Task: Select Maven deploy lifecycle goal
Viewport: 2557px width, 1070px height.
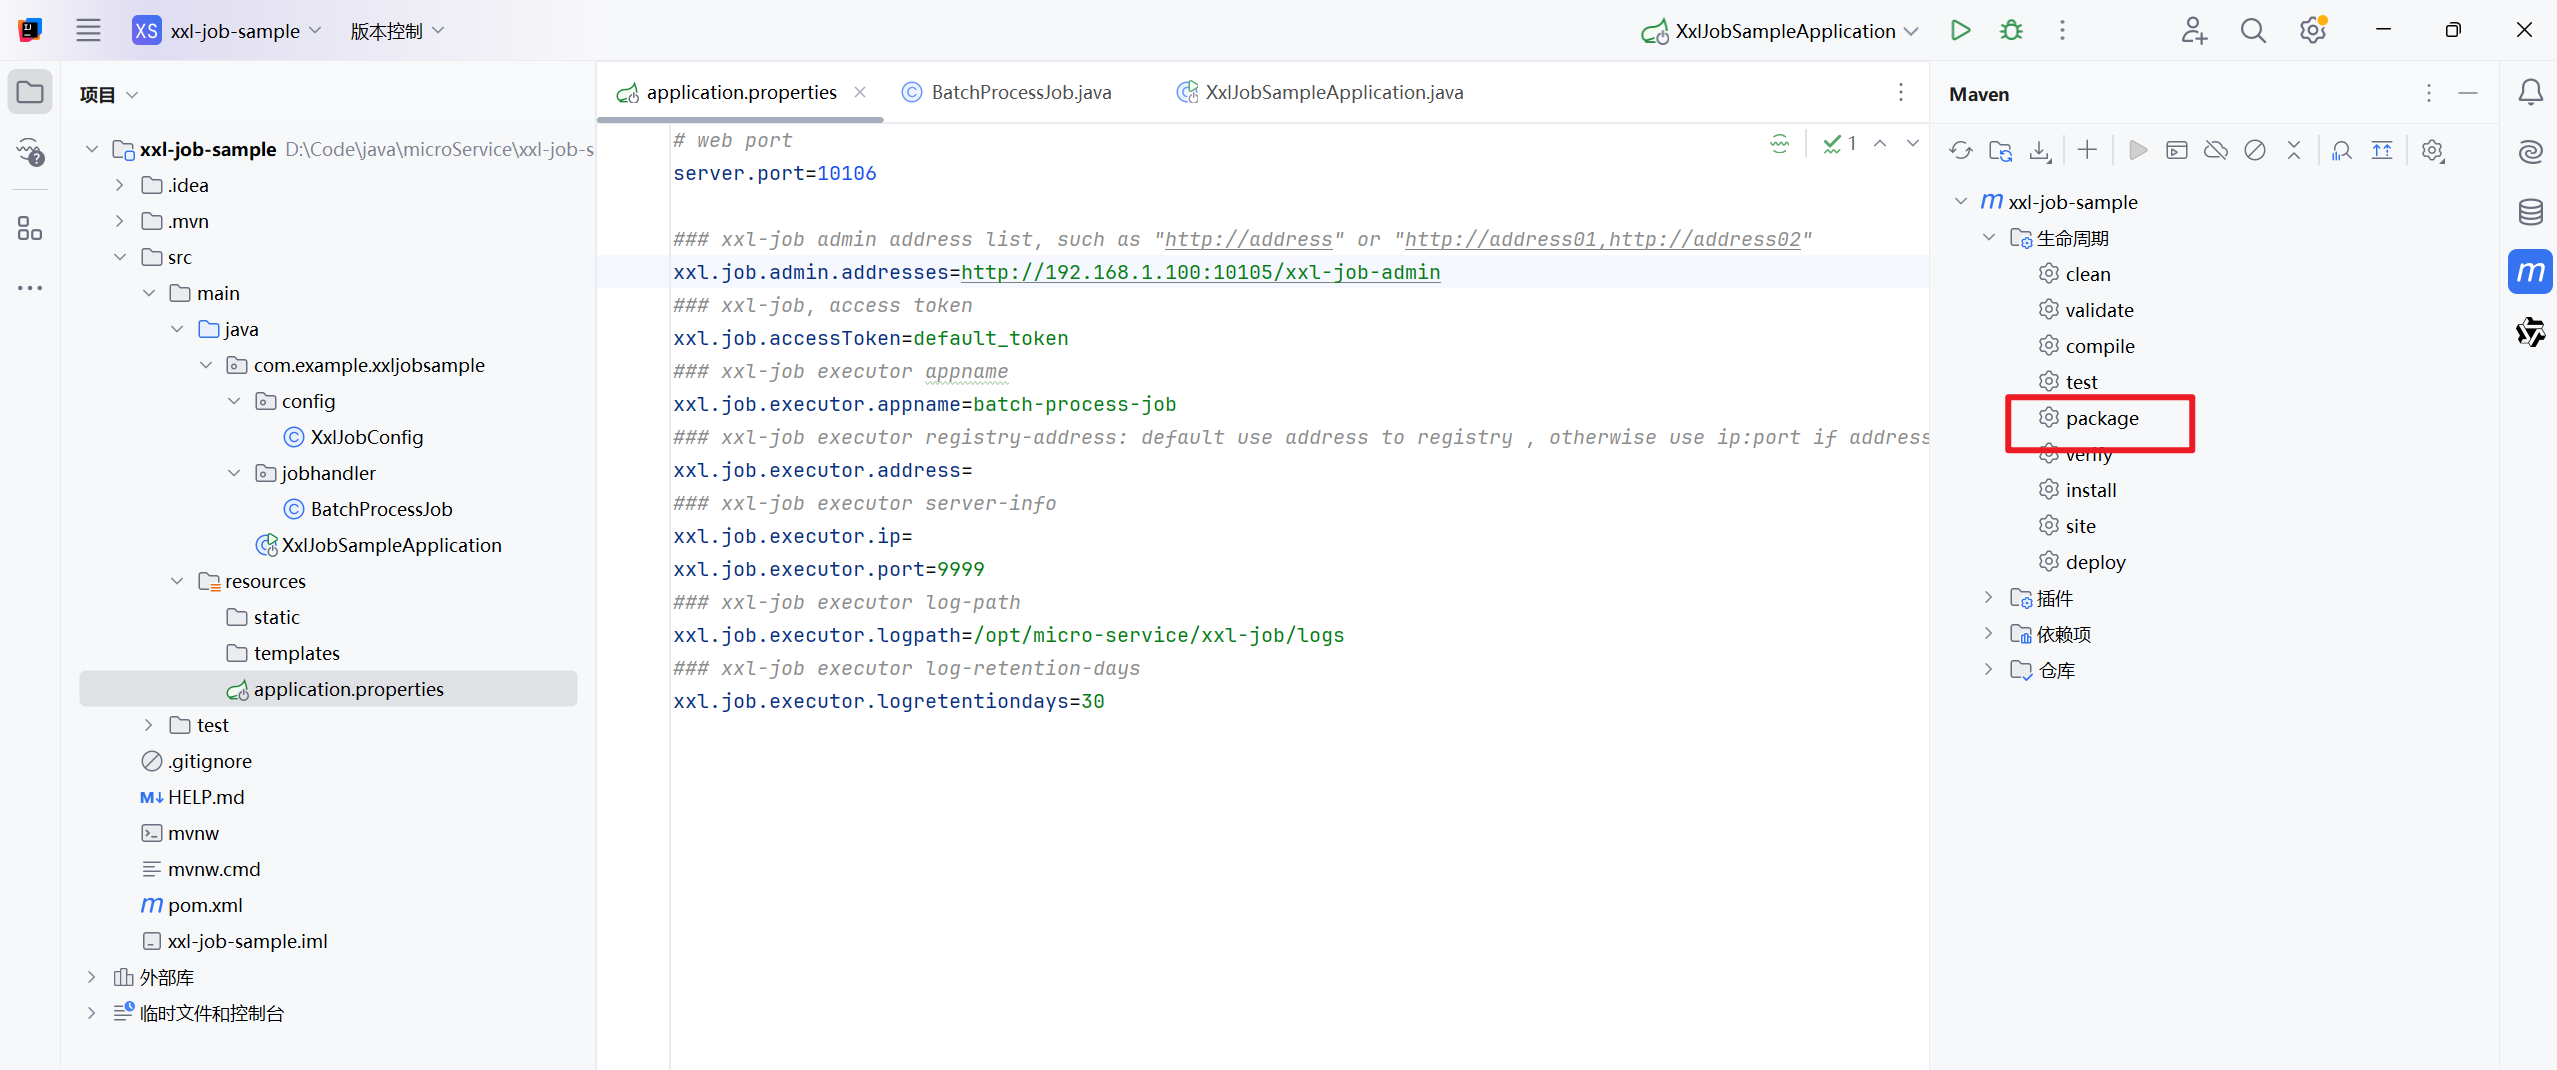Action: point(2095,562)
